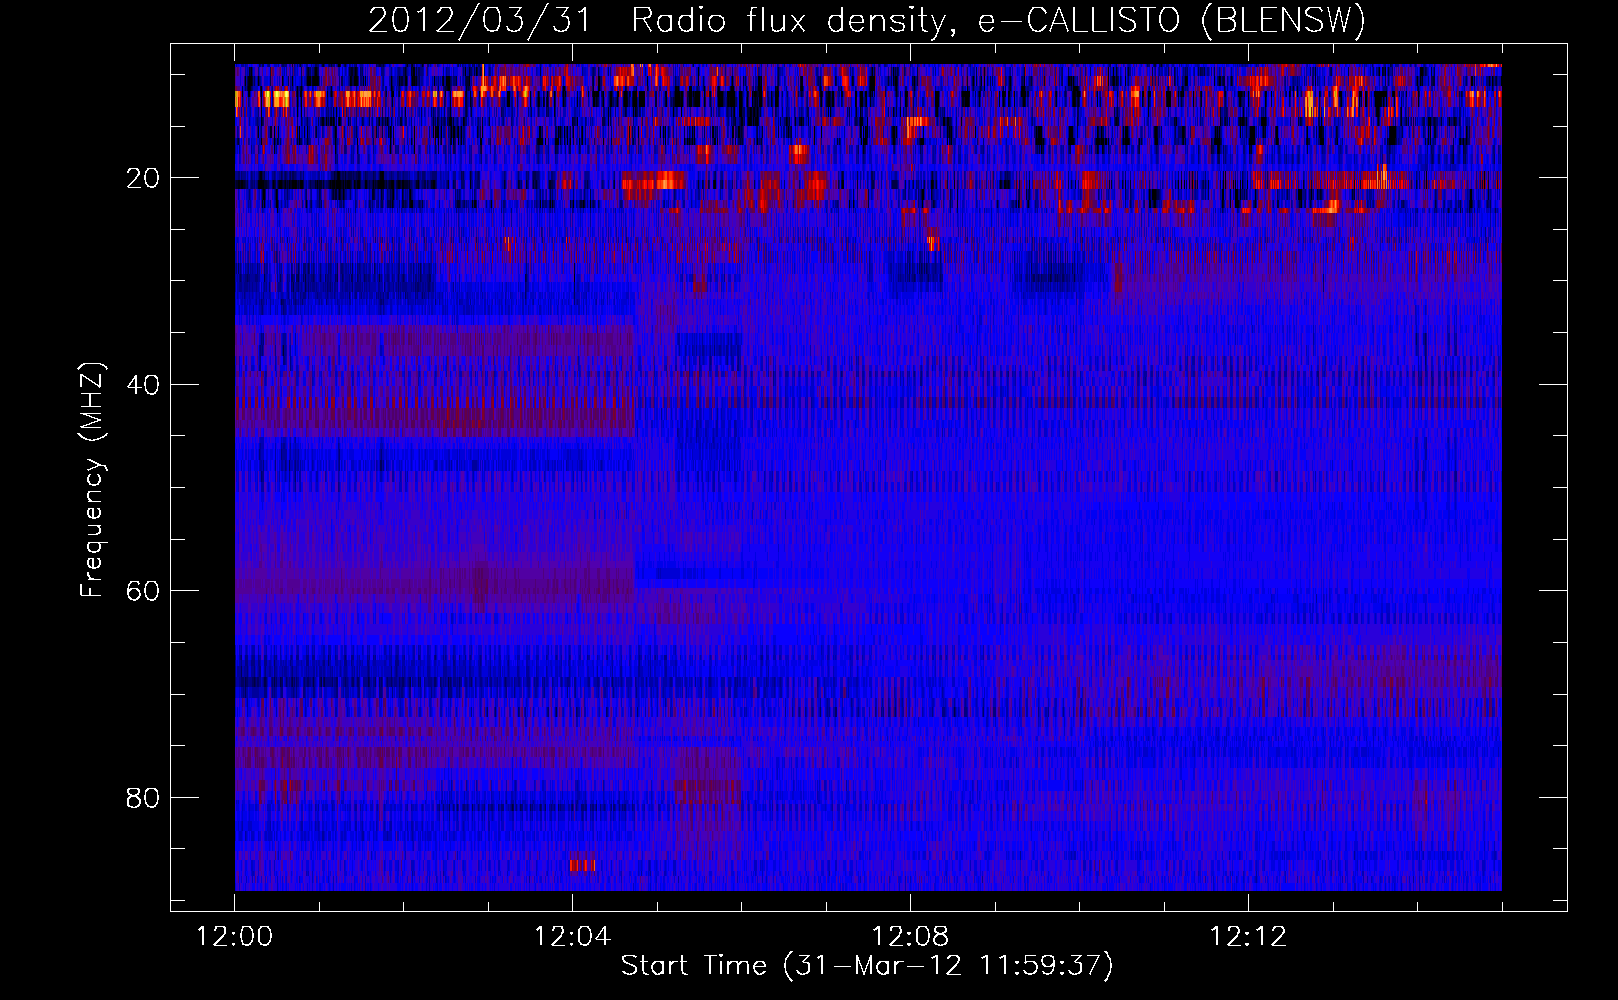Click the '12:04' time tick label
The width and height of the screenshot is (1618, 1000).
pos(572,937)
